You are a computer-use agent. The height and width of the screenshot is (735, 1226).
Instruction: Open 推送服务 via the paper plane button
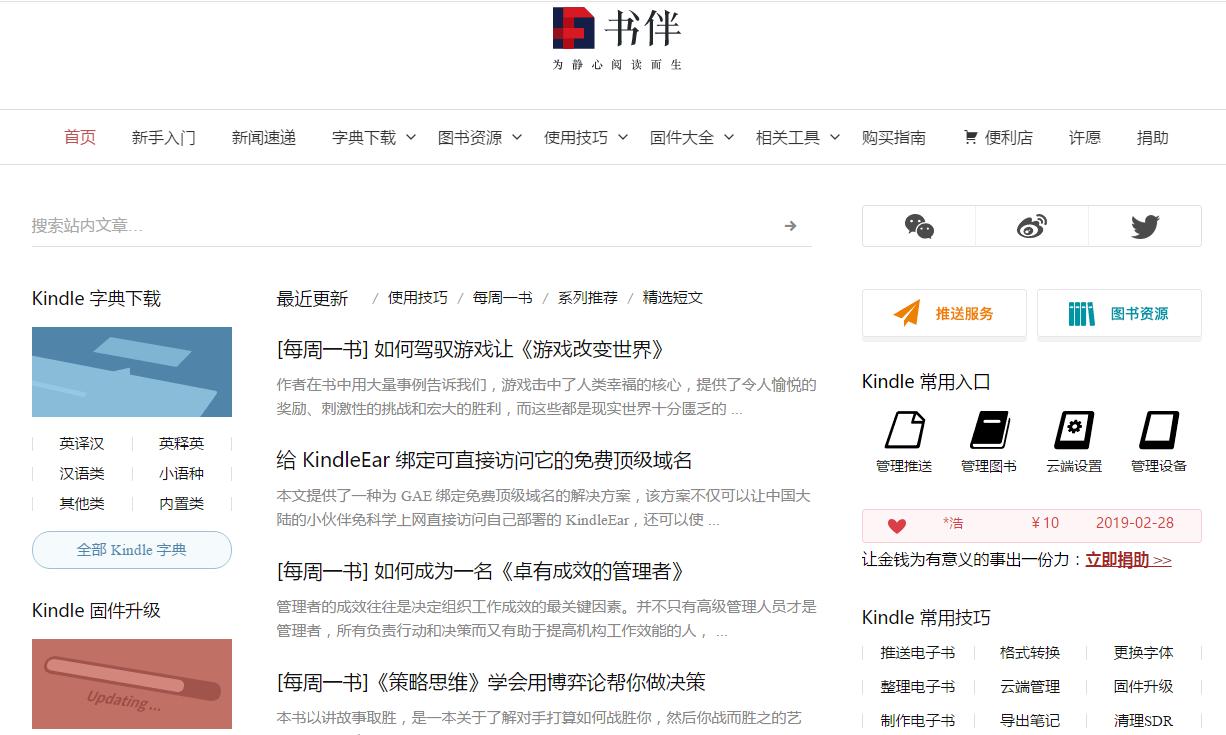943,313
